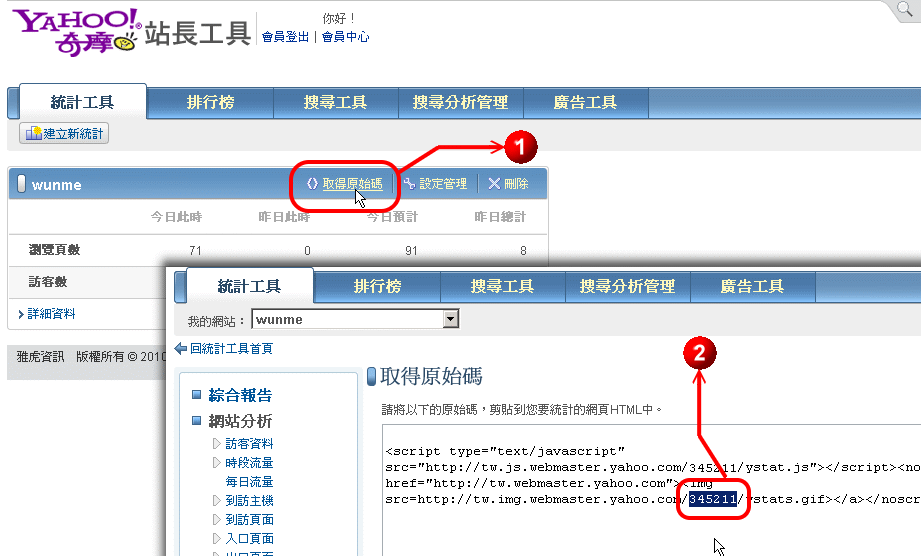Click inside the source code text box

[651, 490]
